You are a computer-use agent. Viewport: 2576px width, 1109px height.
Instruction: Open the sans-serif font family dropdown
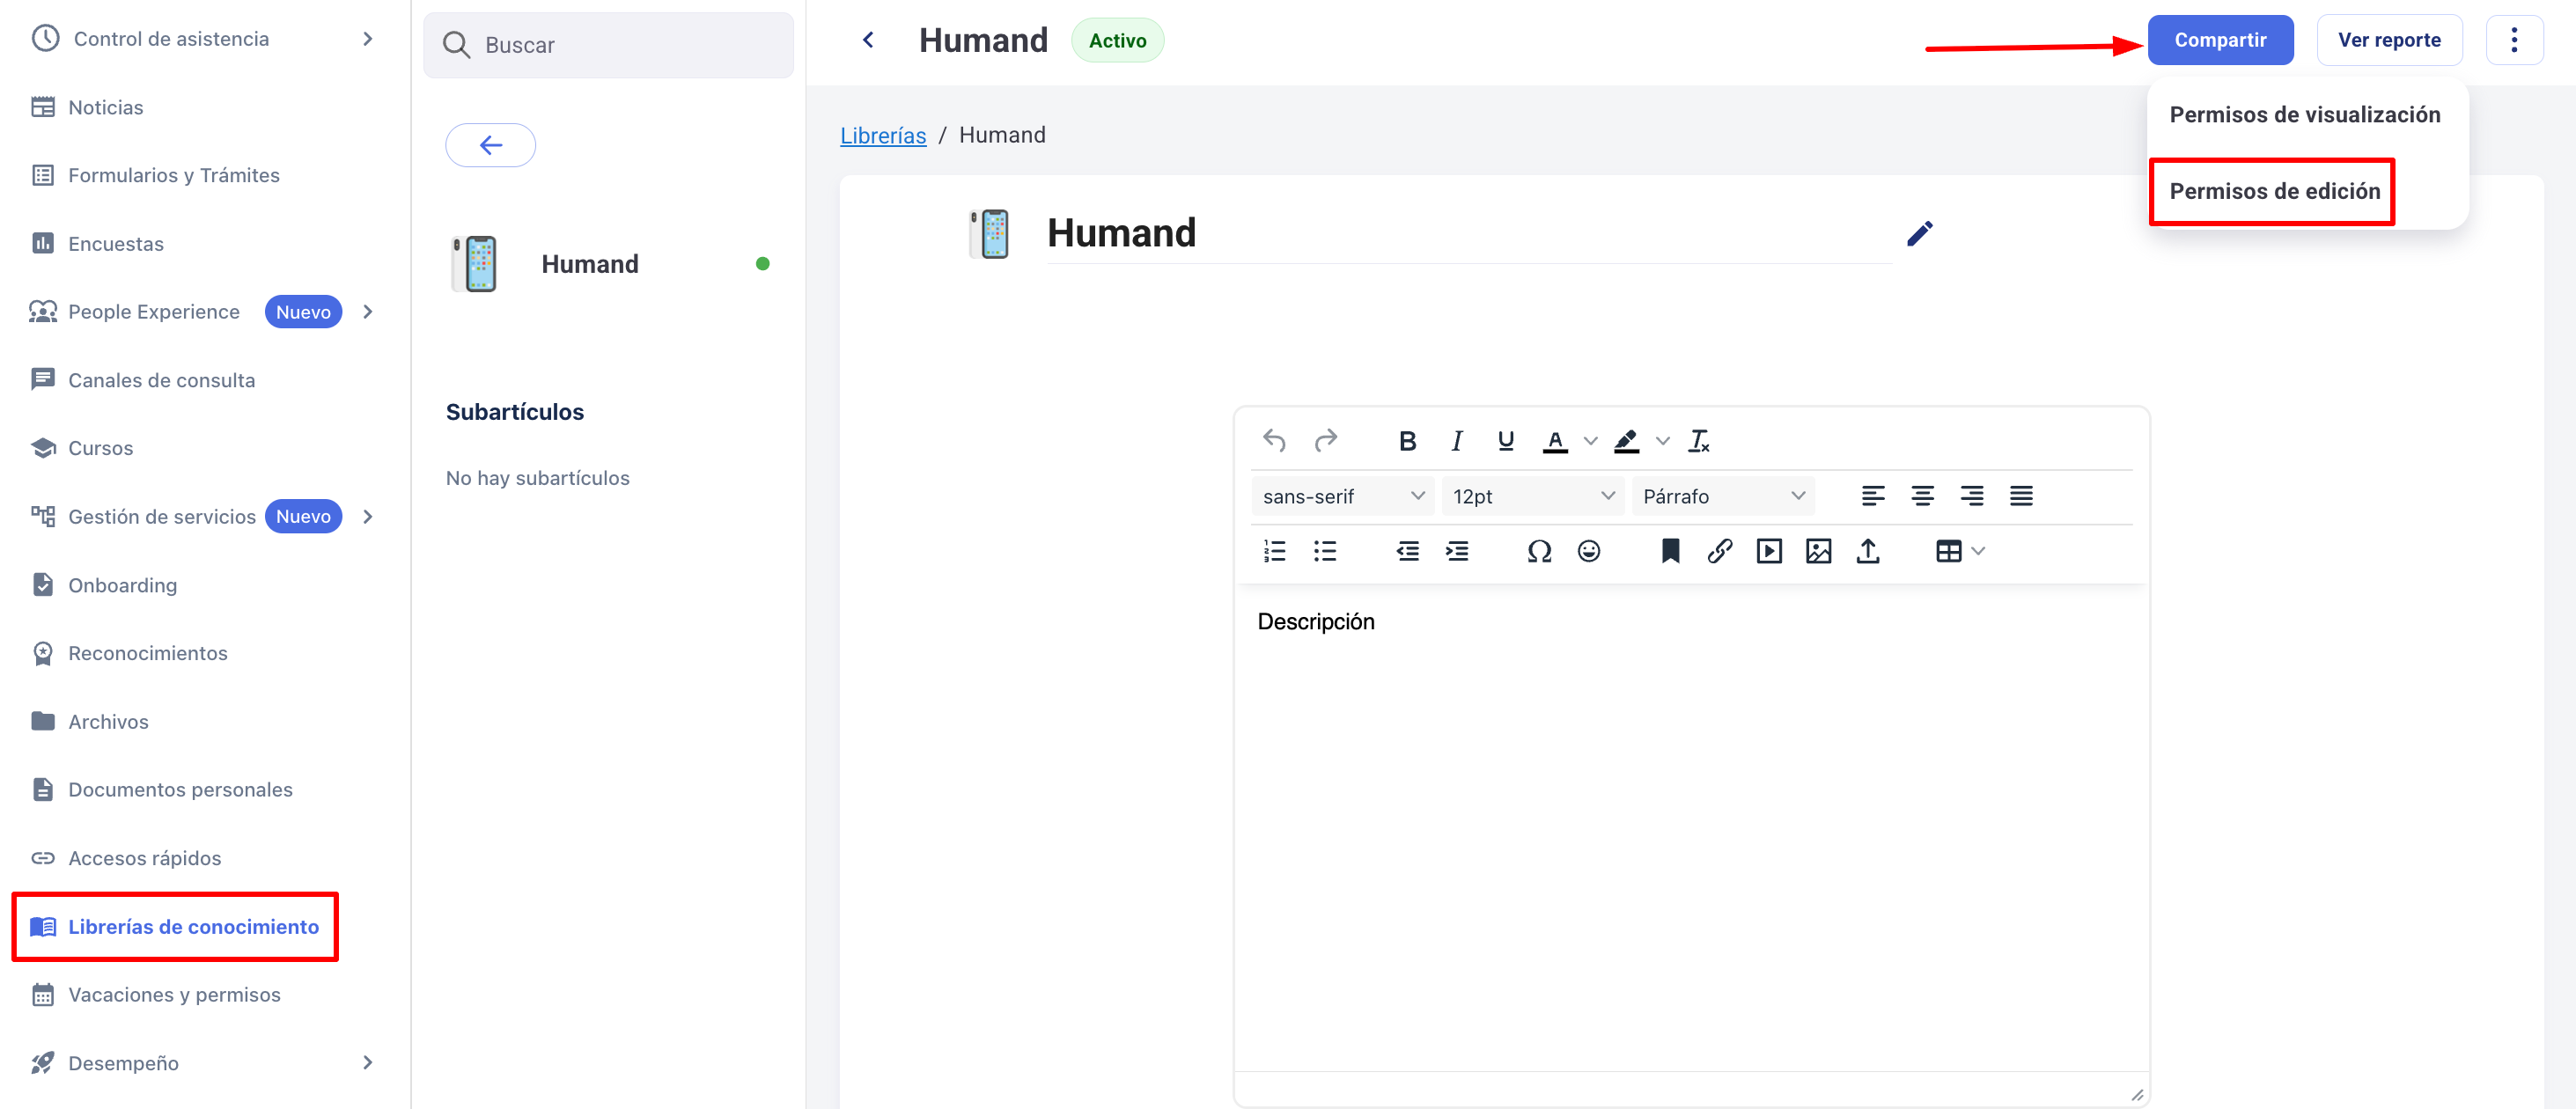tap(1341, 496)
